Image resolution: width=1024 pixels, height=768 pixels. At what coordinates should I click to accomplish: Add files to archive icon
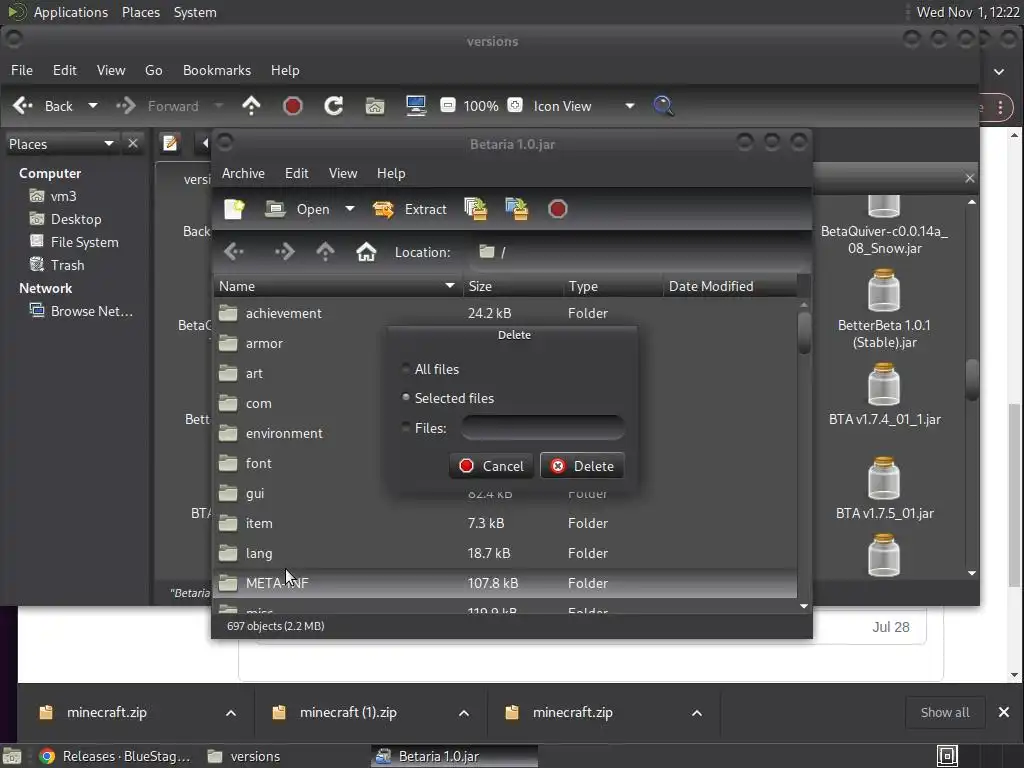pos(475,209)
